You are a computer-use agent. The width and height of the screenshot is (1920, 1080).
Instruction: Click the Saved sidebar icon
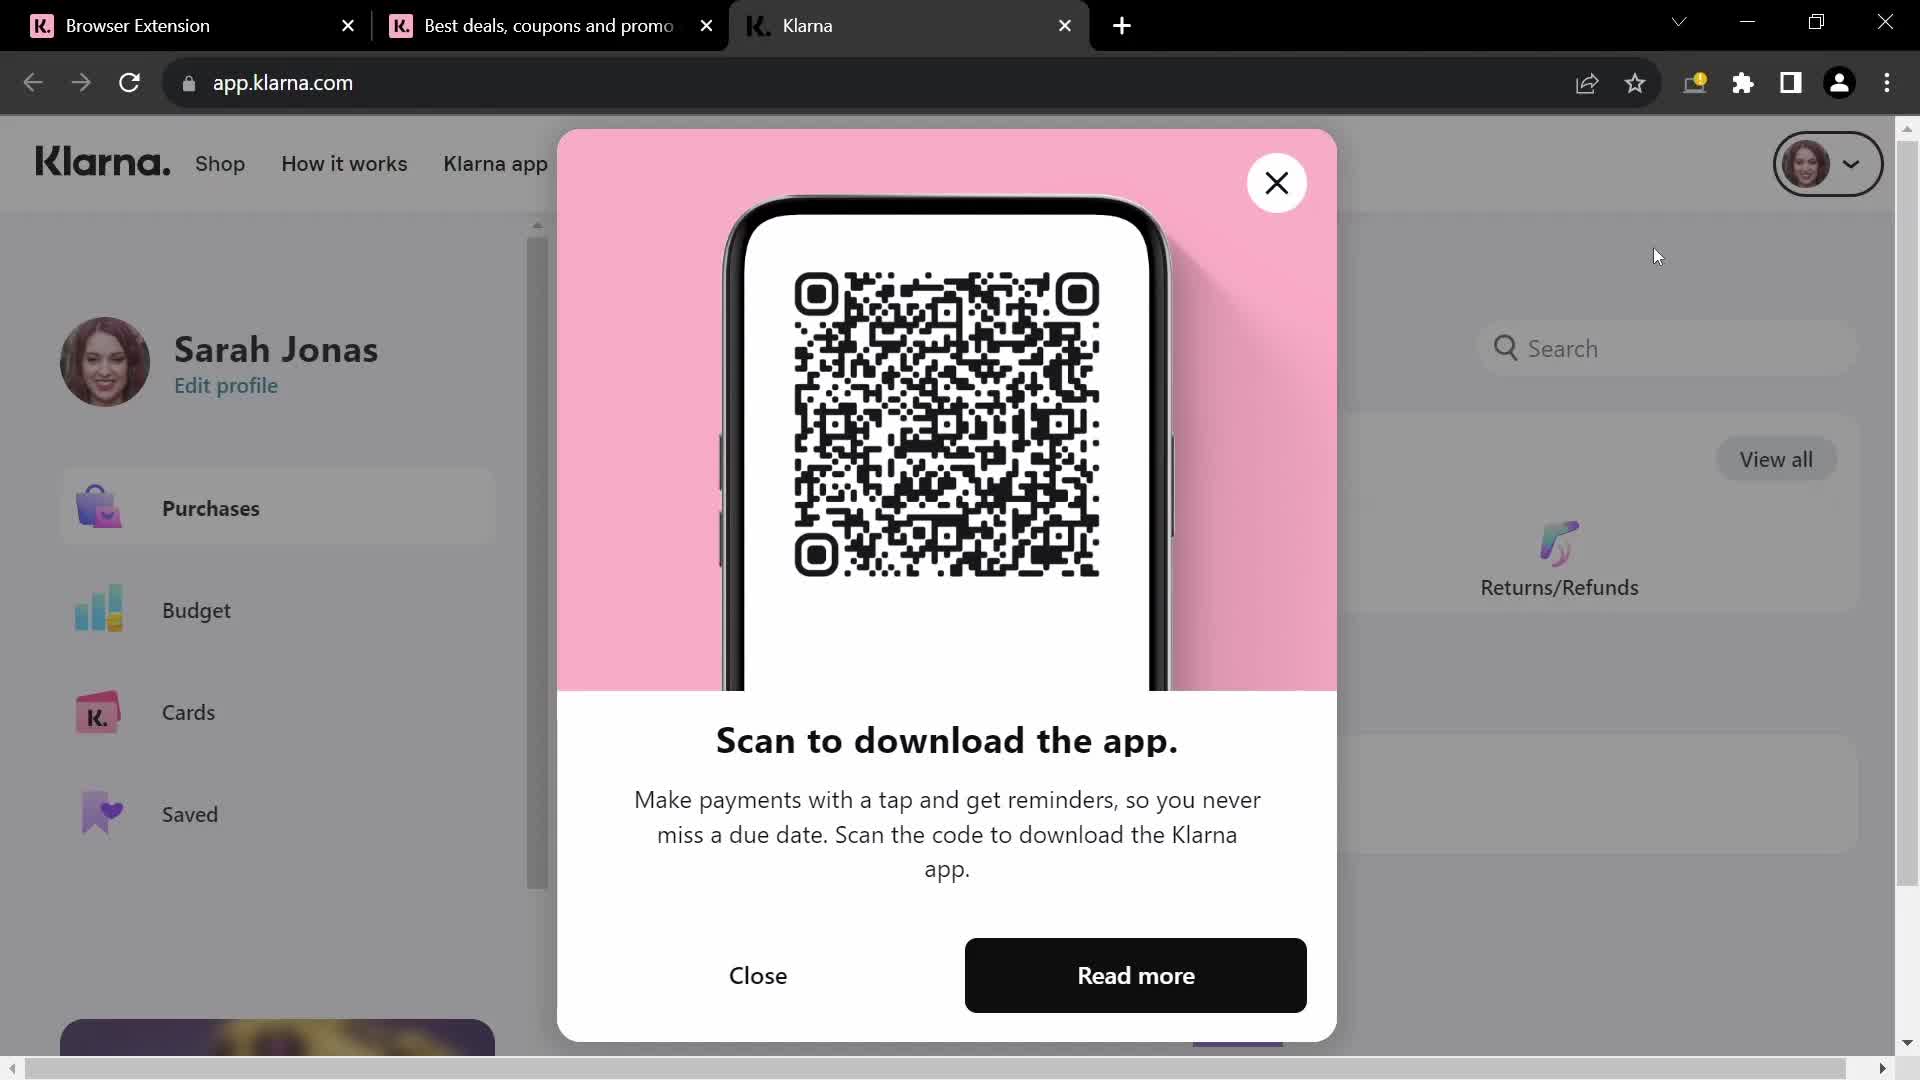(x=99, y=815)
